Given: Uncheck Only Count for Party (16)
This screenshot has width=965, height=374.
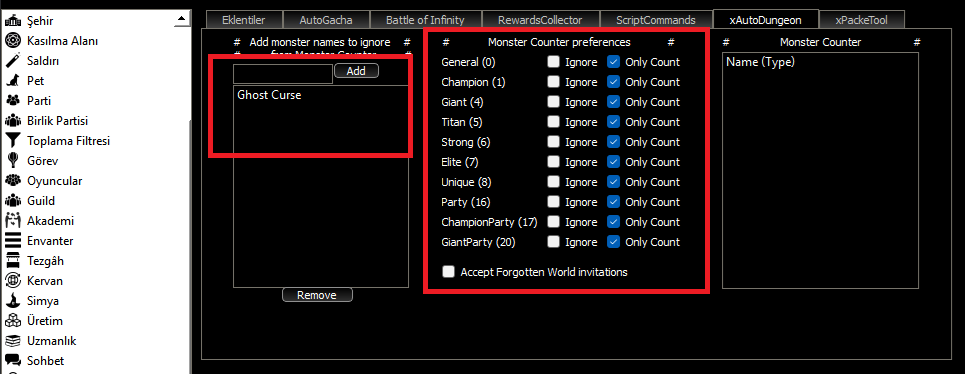Looking at the screenshot, I should click(x=614, y=202).
